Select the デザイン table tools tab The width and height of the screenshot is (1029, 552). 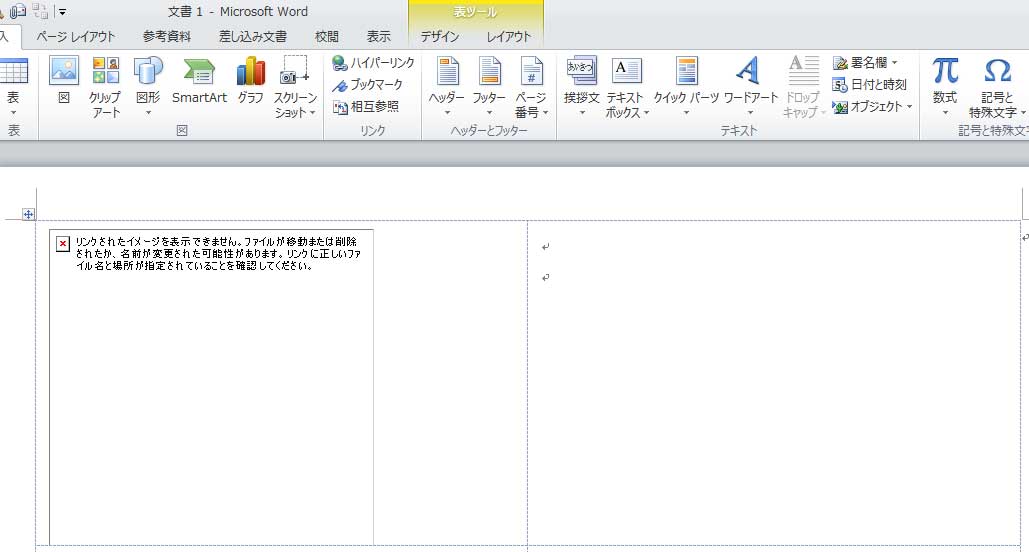coord(440,36)
